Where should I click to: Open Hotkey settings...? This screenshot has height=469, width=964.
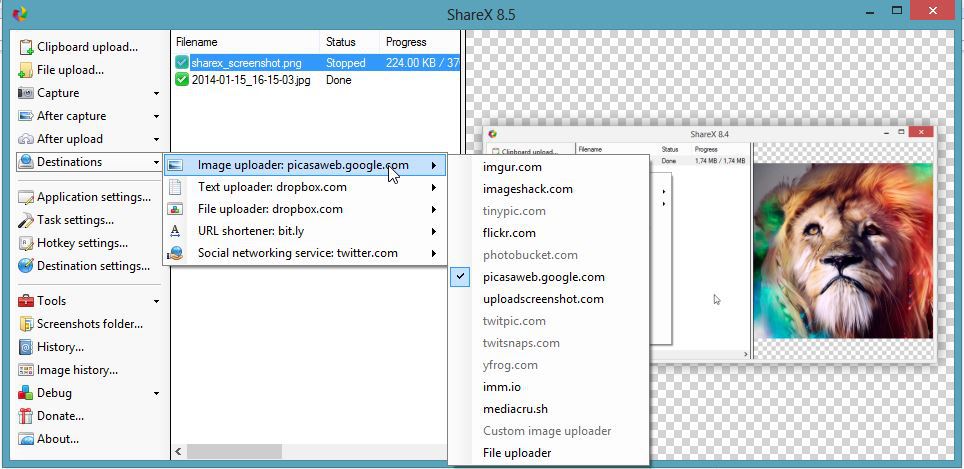coord(82,243)
